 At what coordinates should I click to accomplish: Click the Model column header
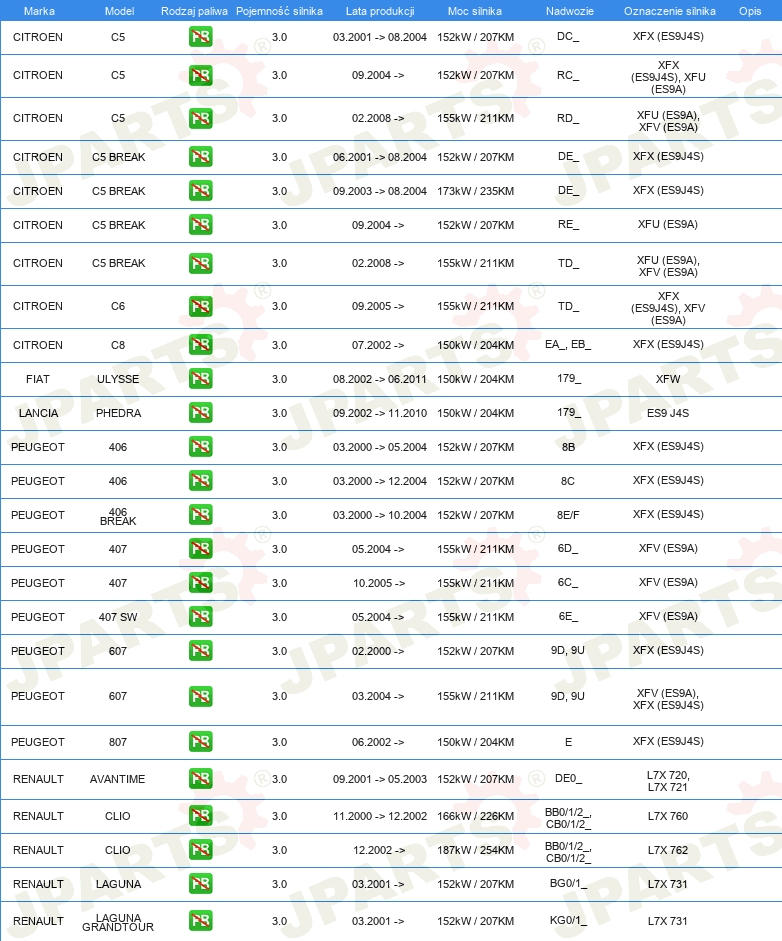(x=119, y=11)
